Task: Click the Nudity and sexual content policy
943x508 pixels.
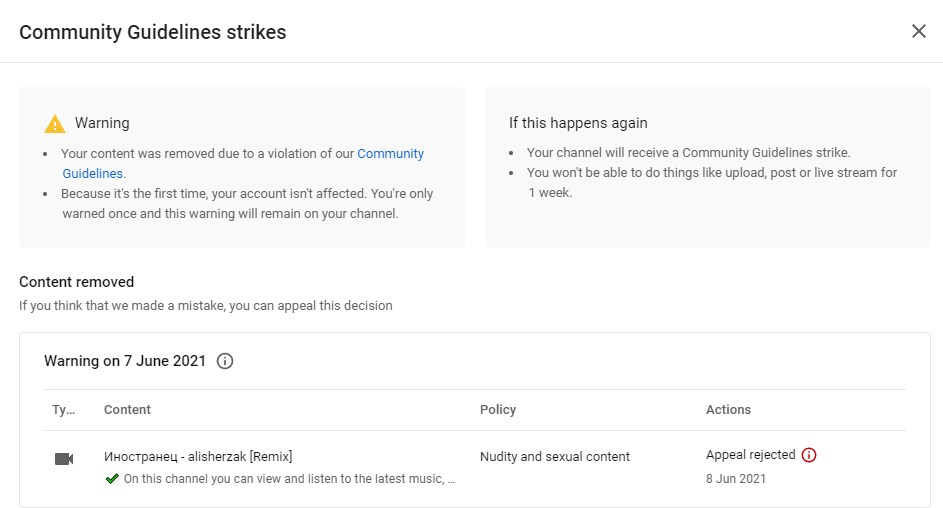Action: tap(554, 456)
